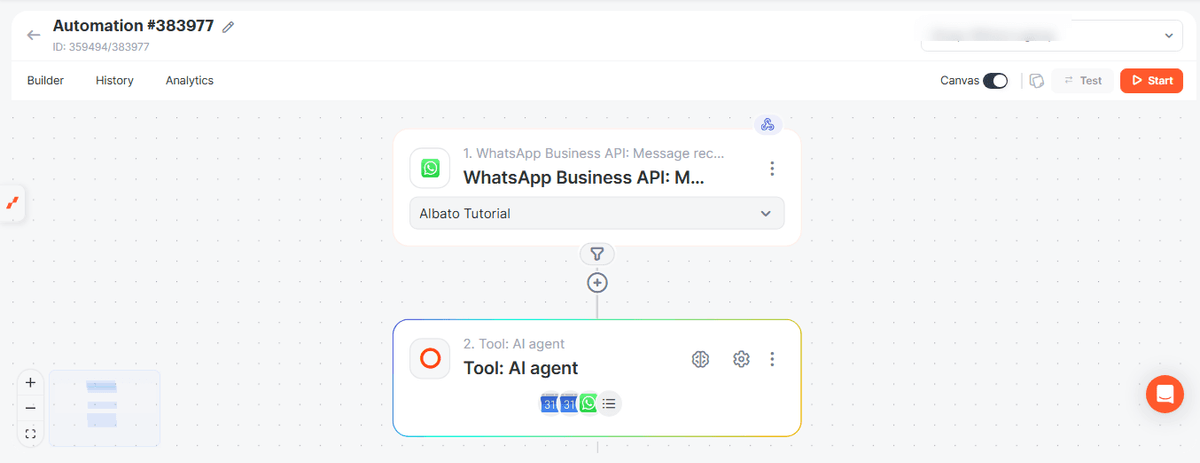Open the filter icon below step 1
The image size is (1200, 463).
597,254
